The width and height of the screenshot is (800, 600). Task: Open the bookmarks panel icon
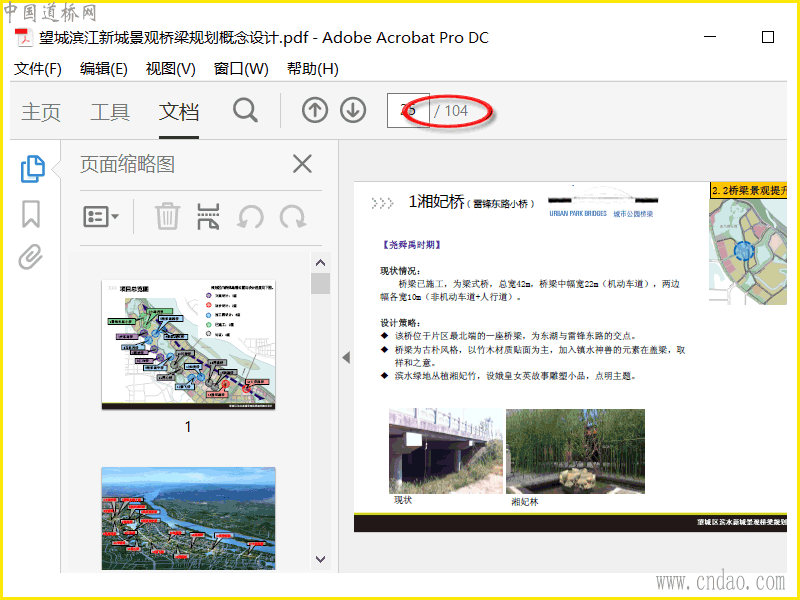click(31, 213)
